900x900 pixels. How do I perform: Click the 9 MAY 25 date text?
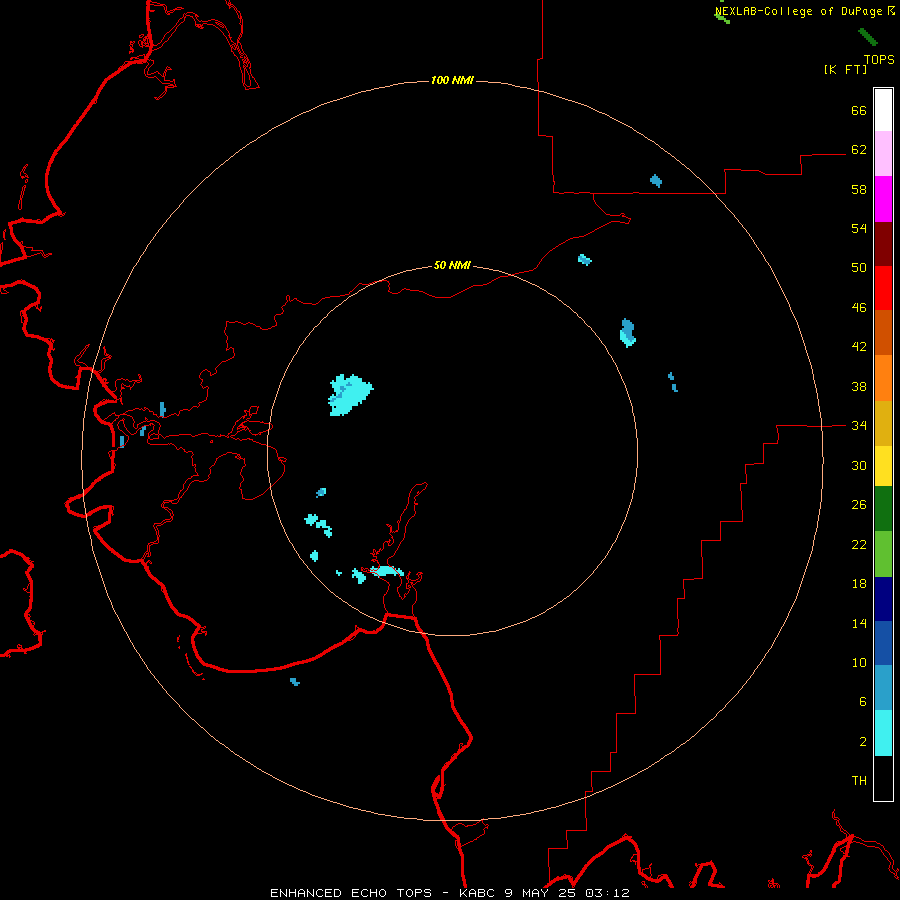[x=542, y=893]
